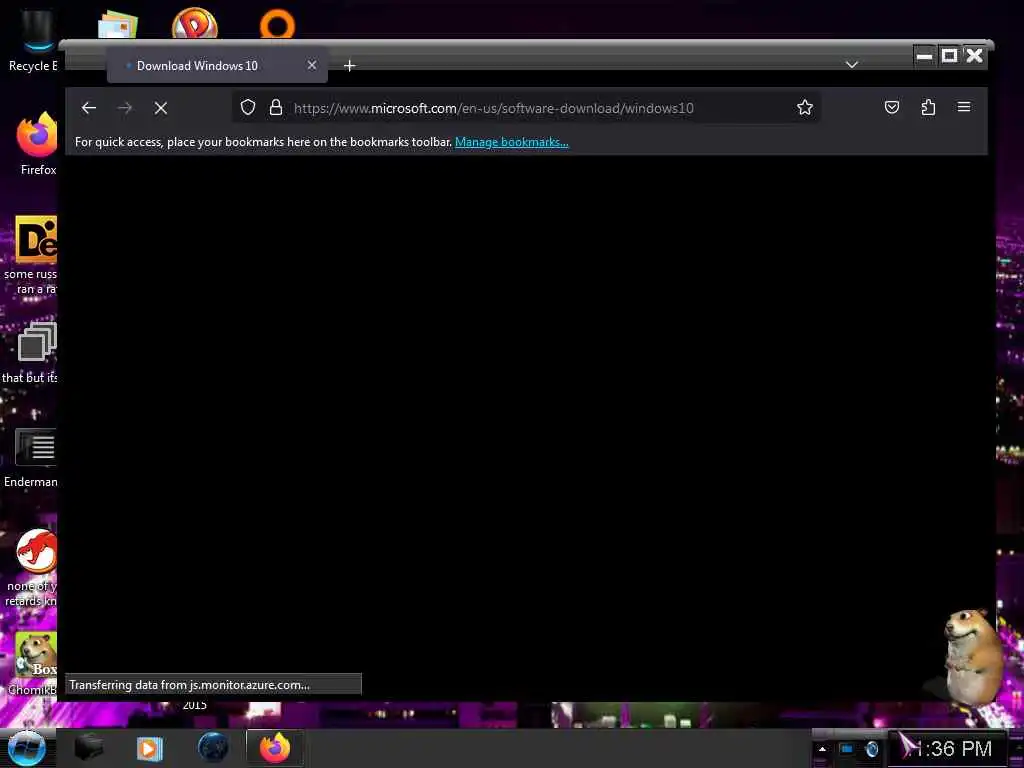Launch the media player taskbar icon
1024x768 pixels.
(150, 748)
